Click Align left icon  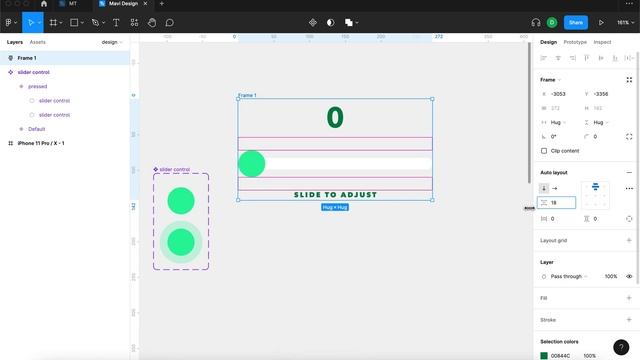544,58
